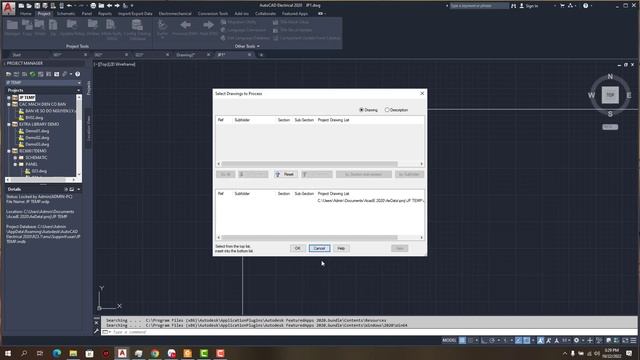
Task: Open the Windows Start menu
Action: pos(7,353)
